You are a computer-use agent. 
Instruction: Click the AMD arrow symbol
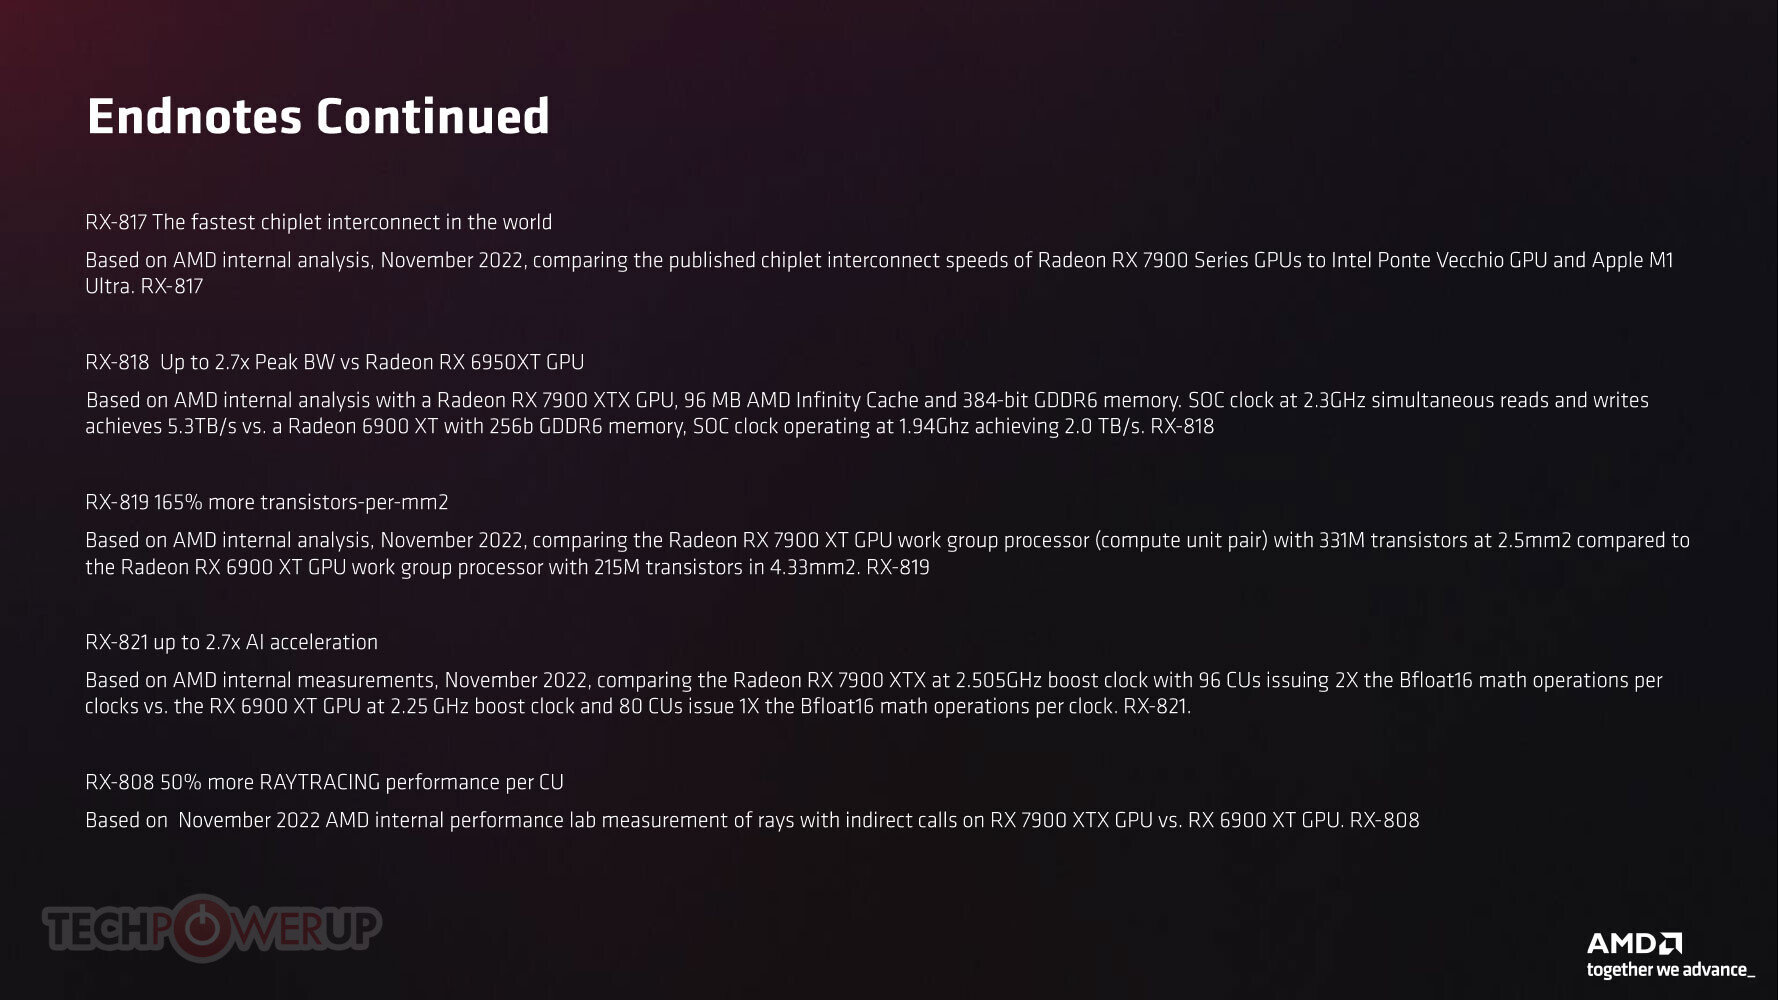pyautogui.click(x=1671, y=943)
